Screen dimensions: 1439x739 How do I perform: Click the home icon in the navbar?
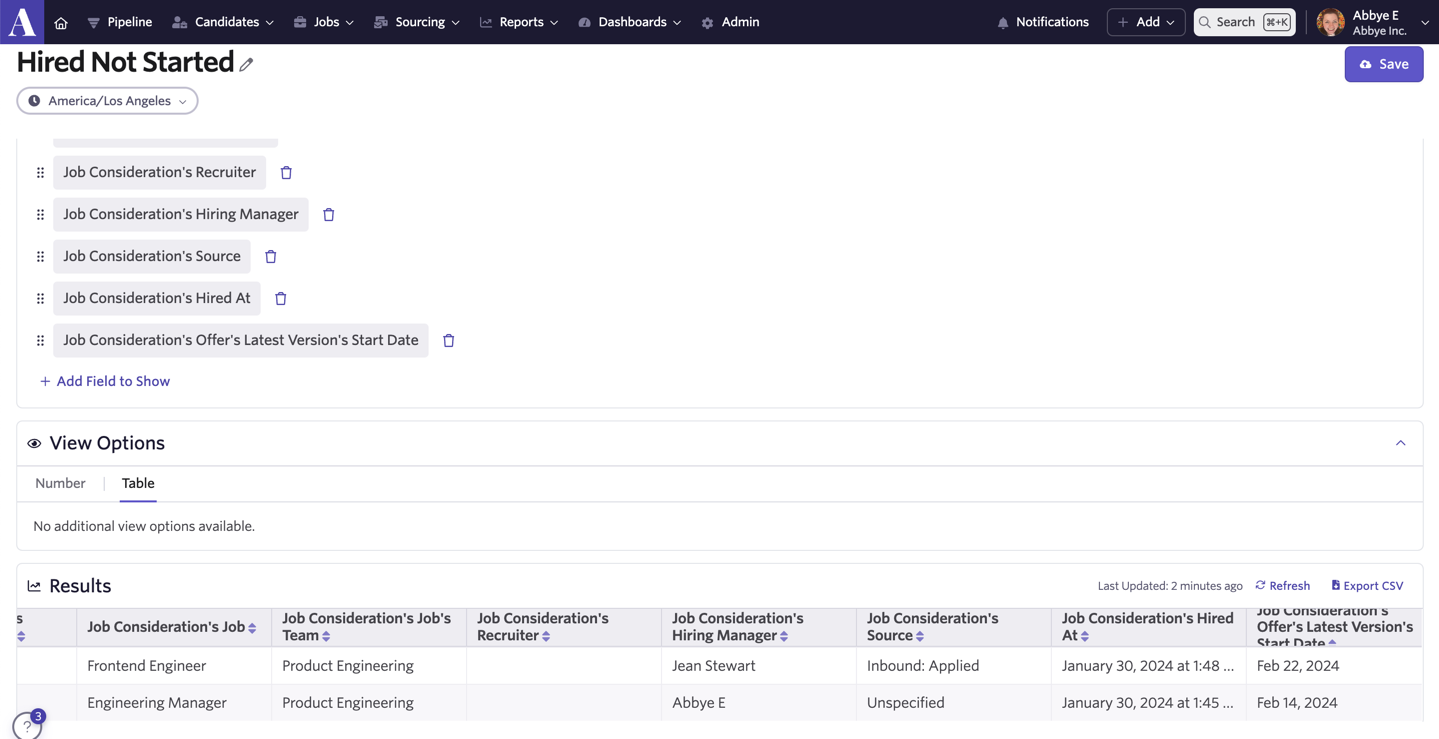(x=61, y=22)
